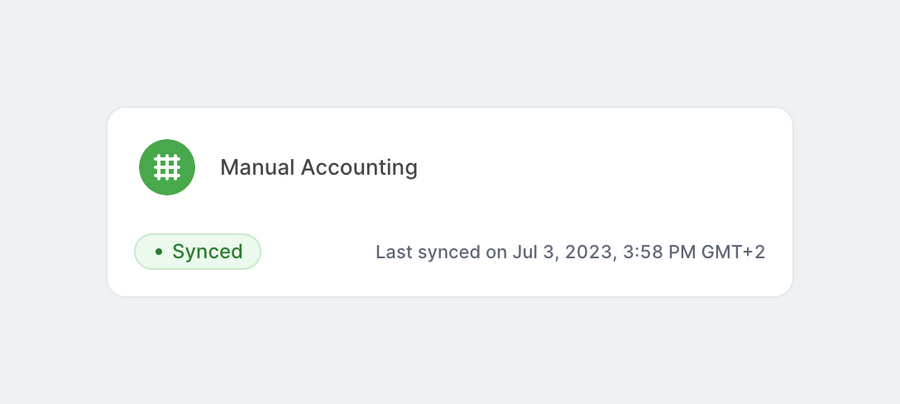Click the "GMT+2" timezone text
This screenshot has height=404, width=900.
[735, 252]
